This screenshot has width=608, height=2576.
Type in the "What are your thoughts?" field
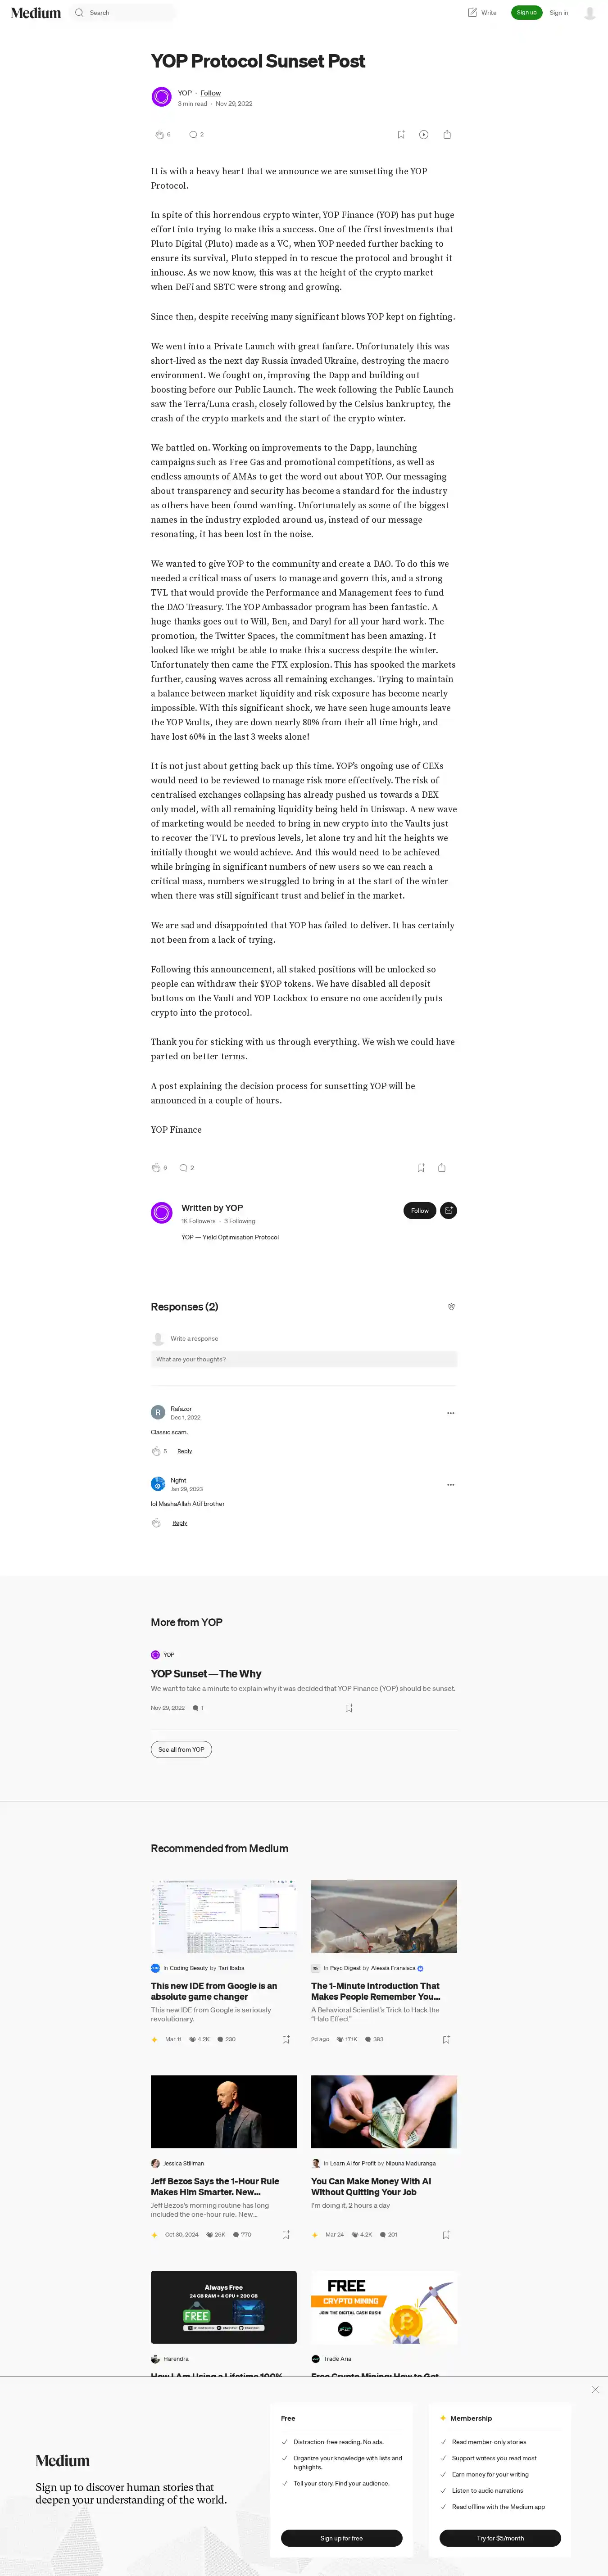click(x=304, y=1359)
